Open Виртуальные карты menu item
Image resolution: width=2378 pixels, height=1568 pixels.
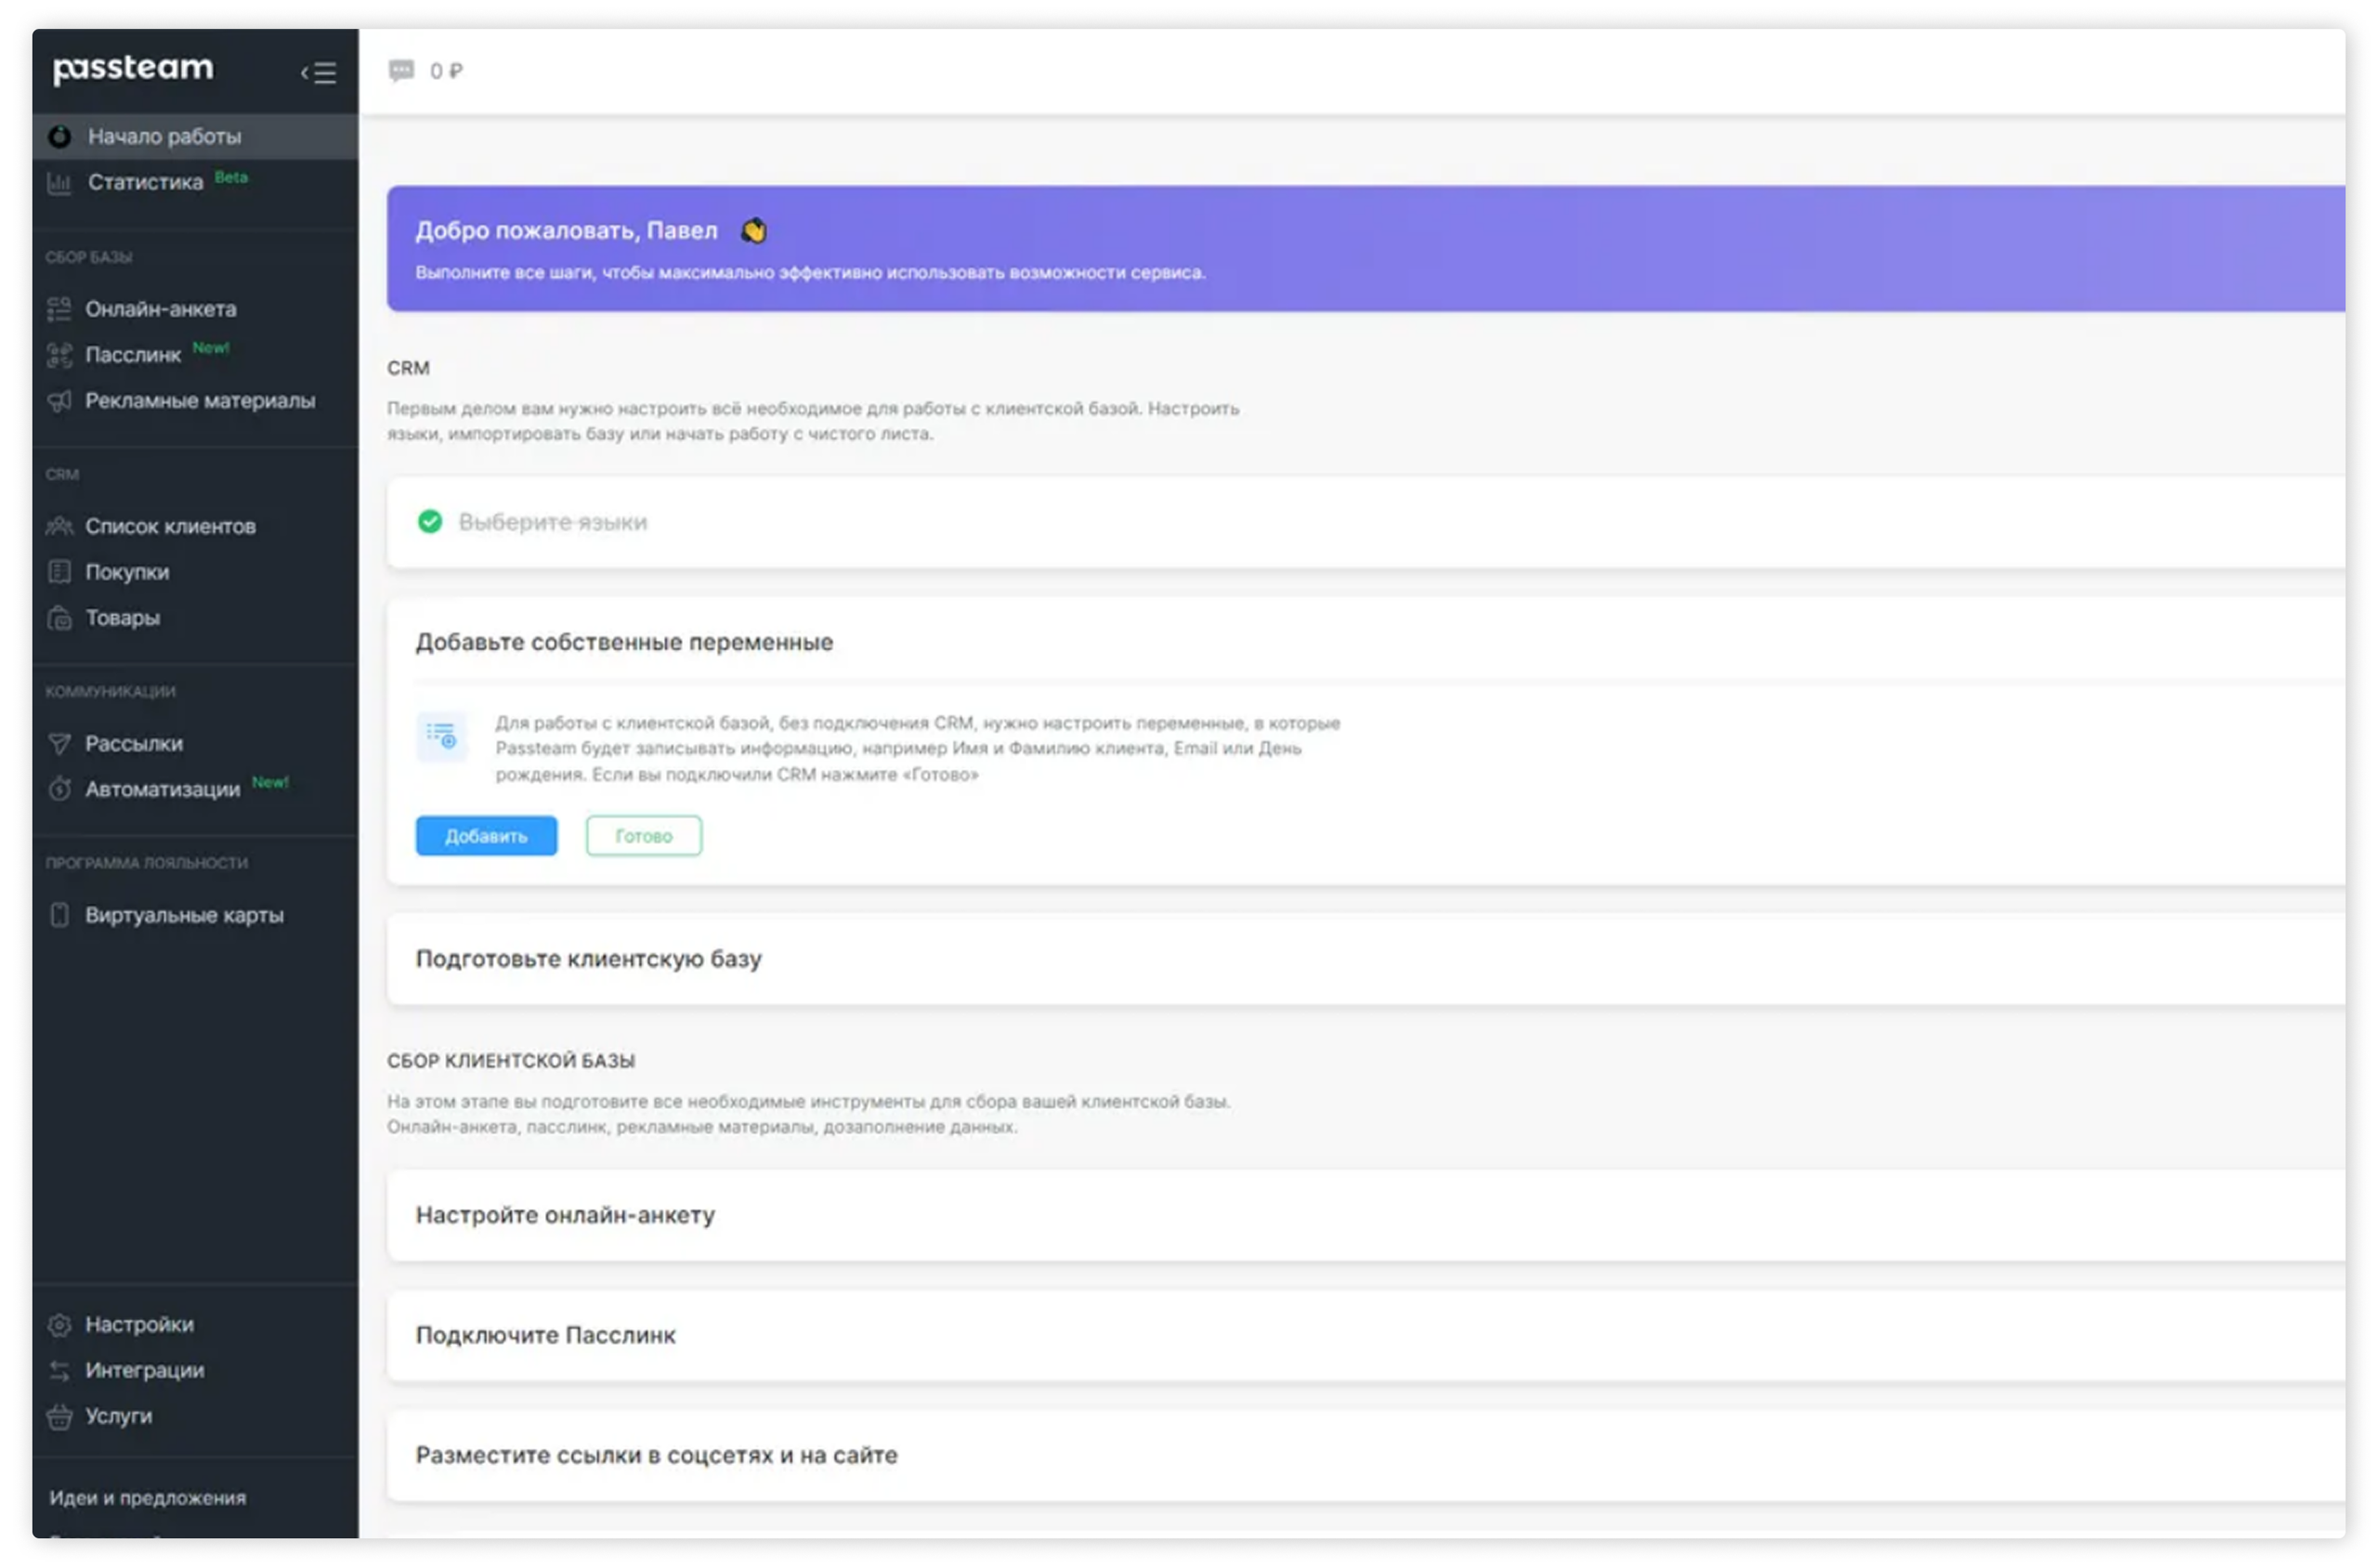tap(184, 915)
